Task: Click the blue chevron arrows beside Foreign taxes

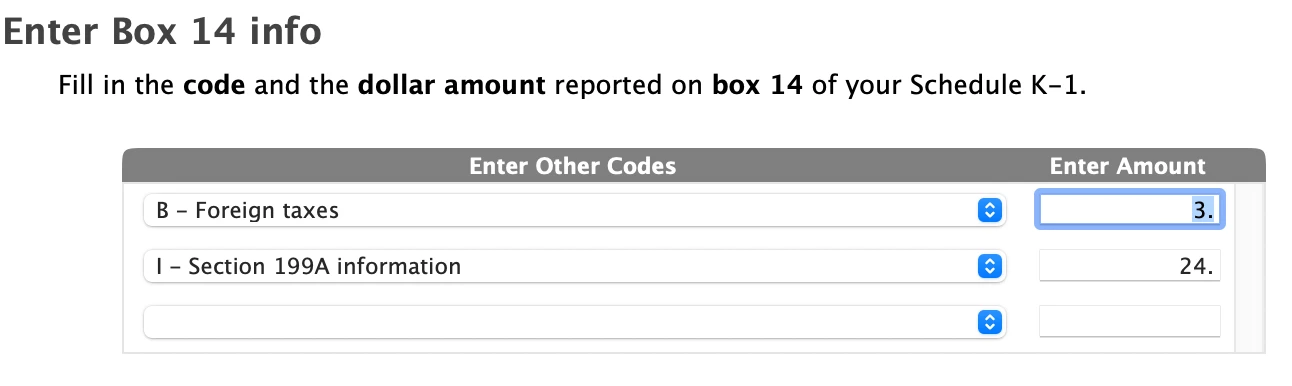Action: (x=987, y=211)
